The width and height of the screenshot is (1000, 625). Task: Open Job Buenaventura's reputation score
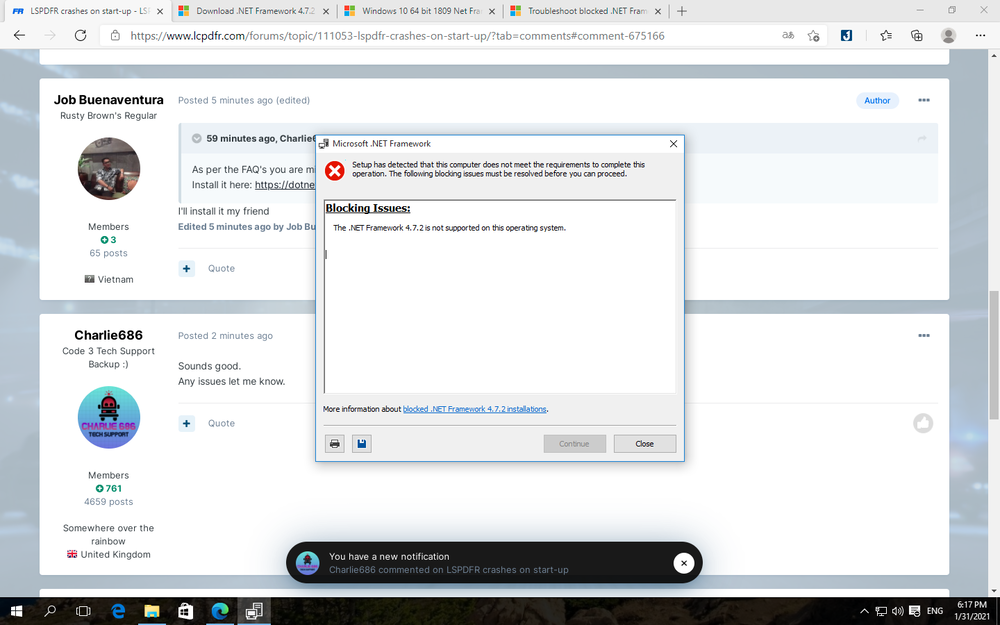108,240
